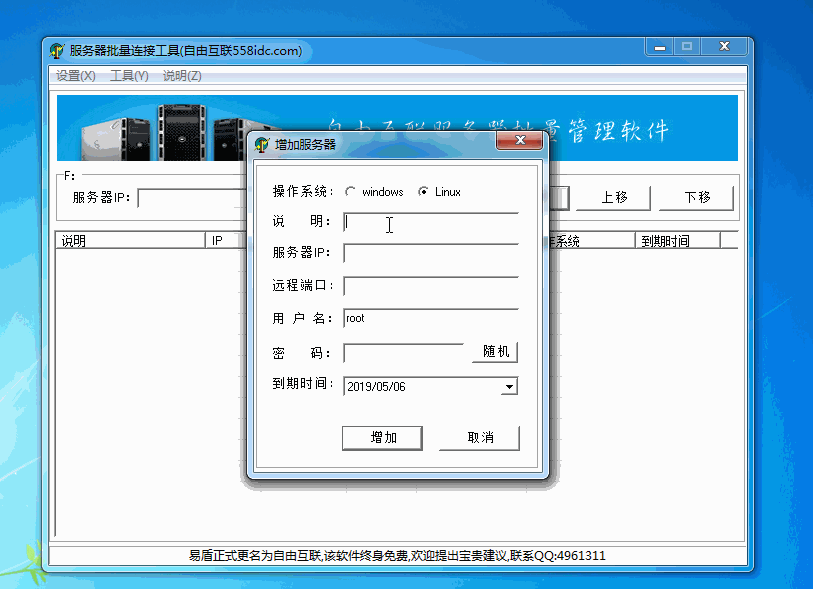Close the 增加服务器 dialog
The width and height of the screenshot is (813, 589).
pyautogui.click(x=519, y=143)
